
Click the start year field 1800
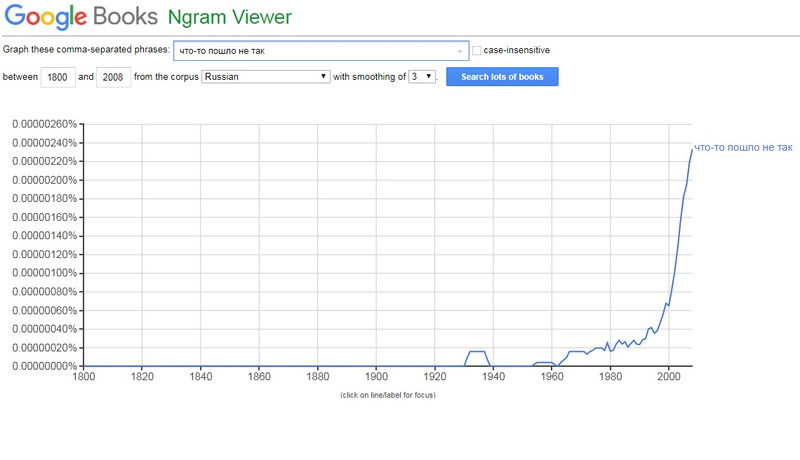(x=57, y=77)
